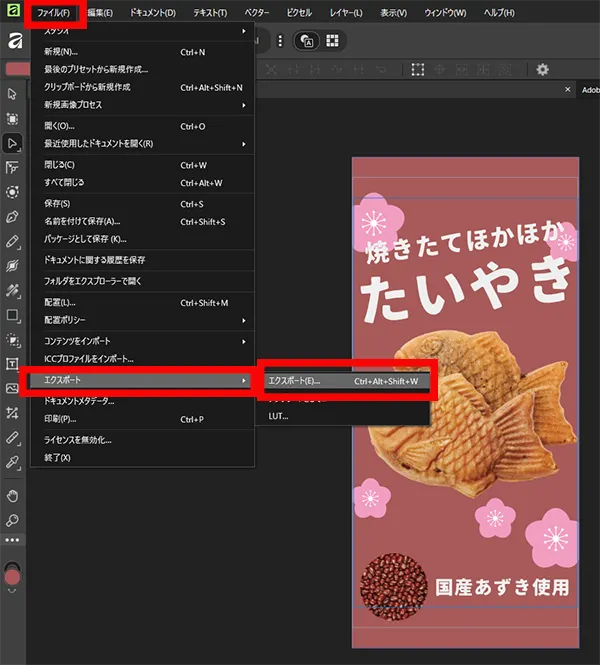Select the Move tool arrow icon
Viewport: 600px width, 665px height.
(x=12, y=94)
